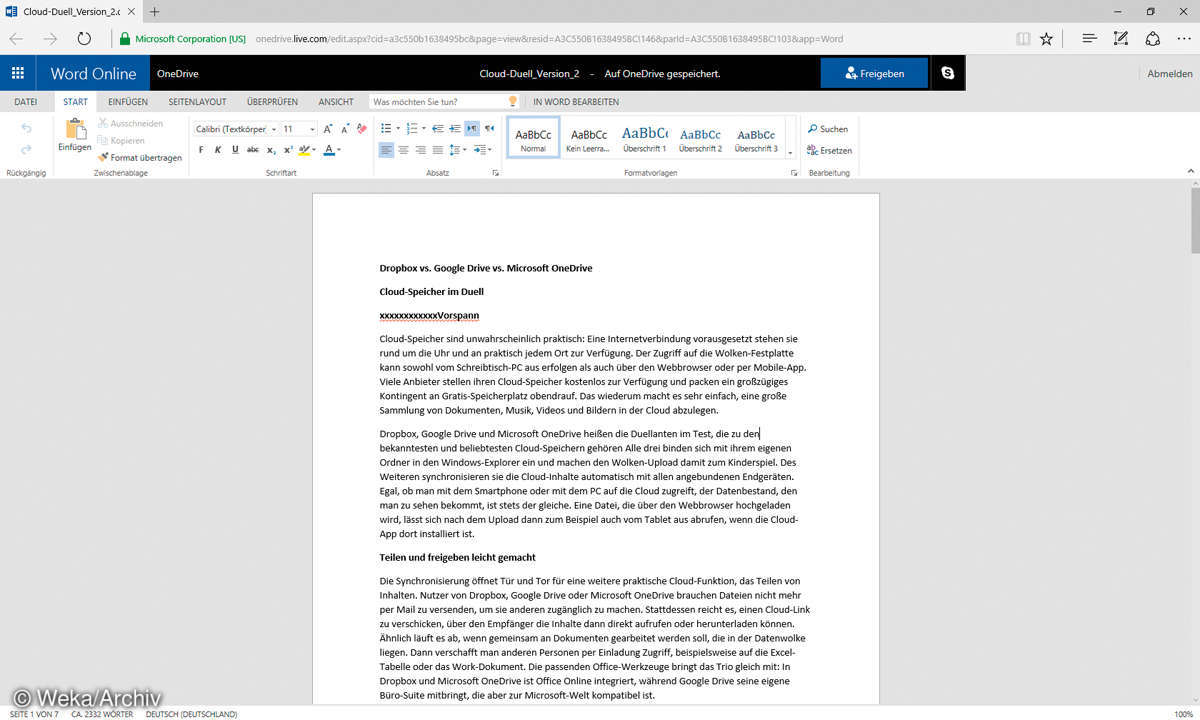Screen dimensions: 1200x720
Task: Expand bullet list style options
Action: [398, 129]
